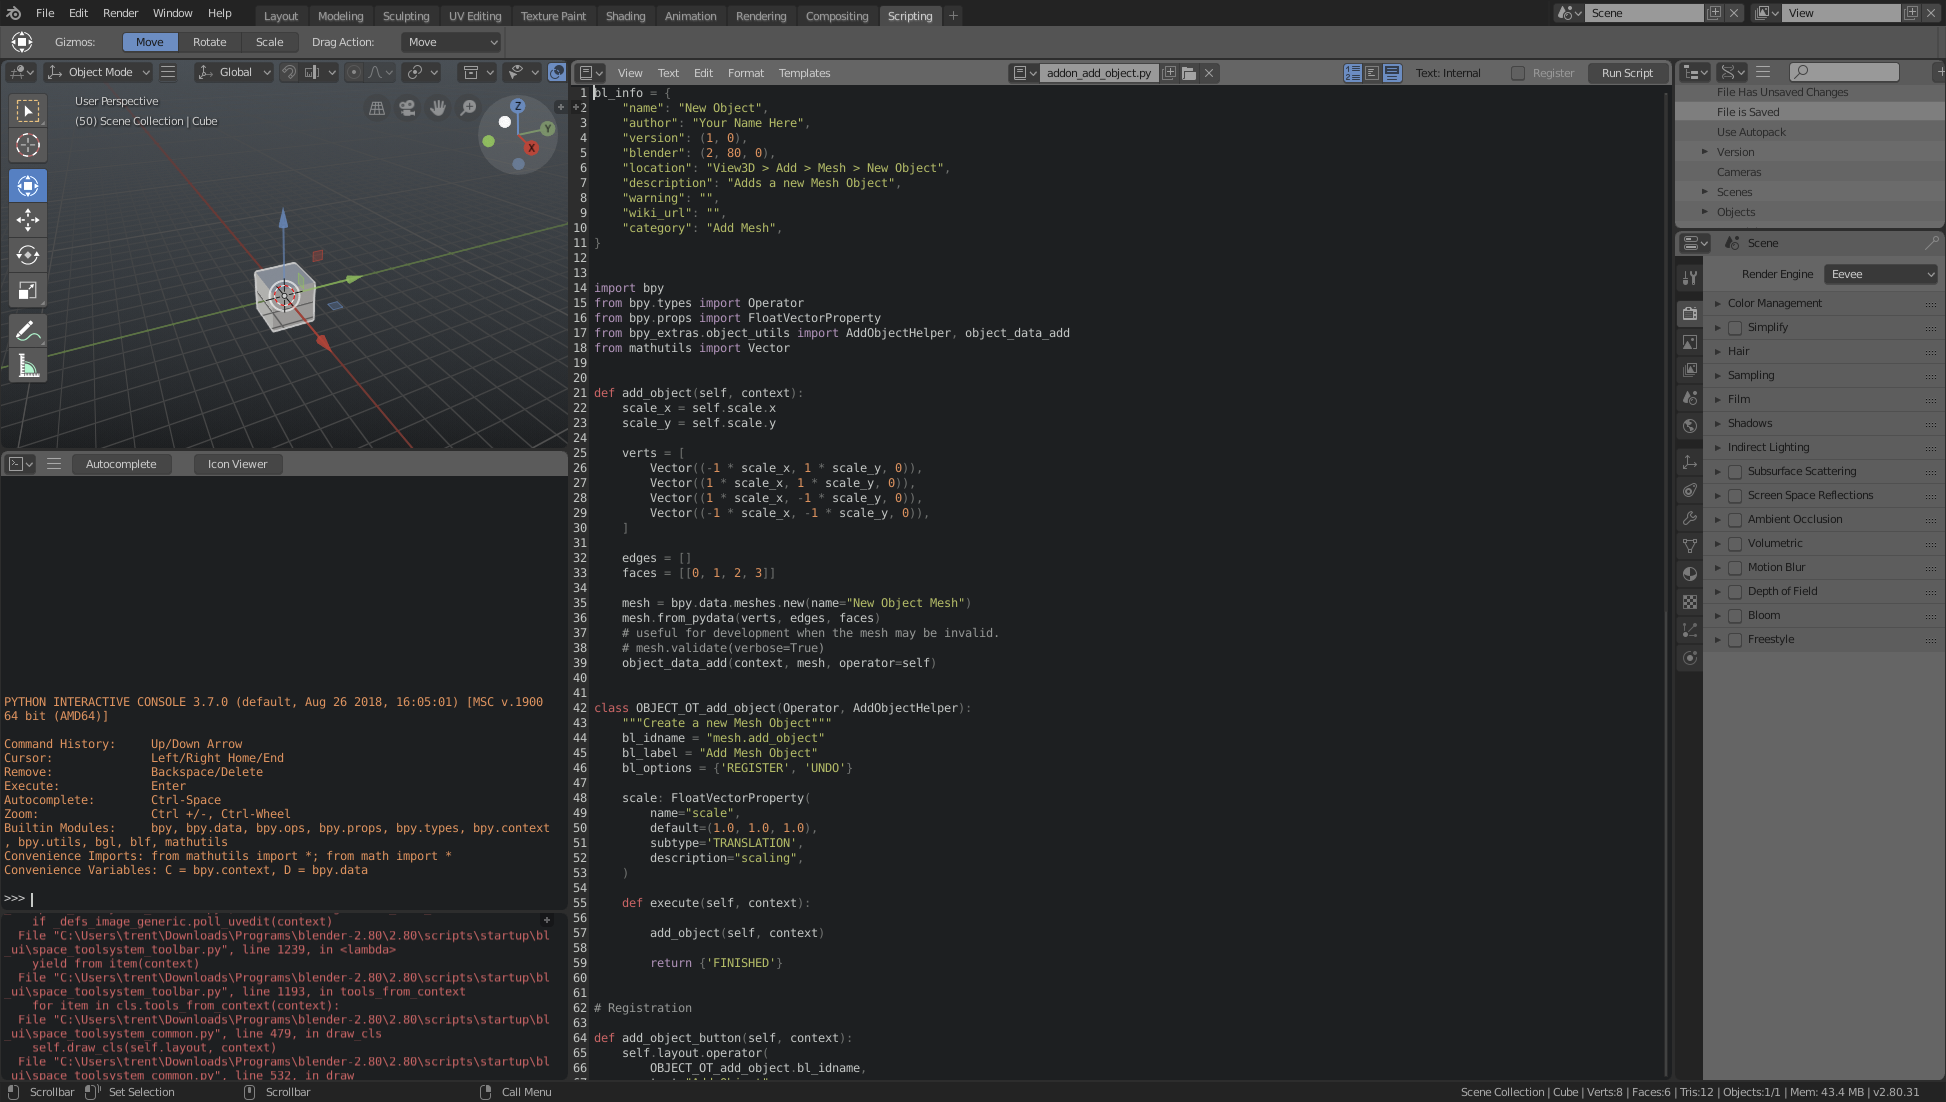Open the Global transform orientation dropdown
The image size is (1946, 1102).
(x=234, y=72)
